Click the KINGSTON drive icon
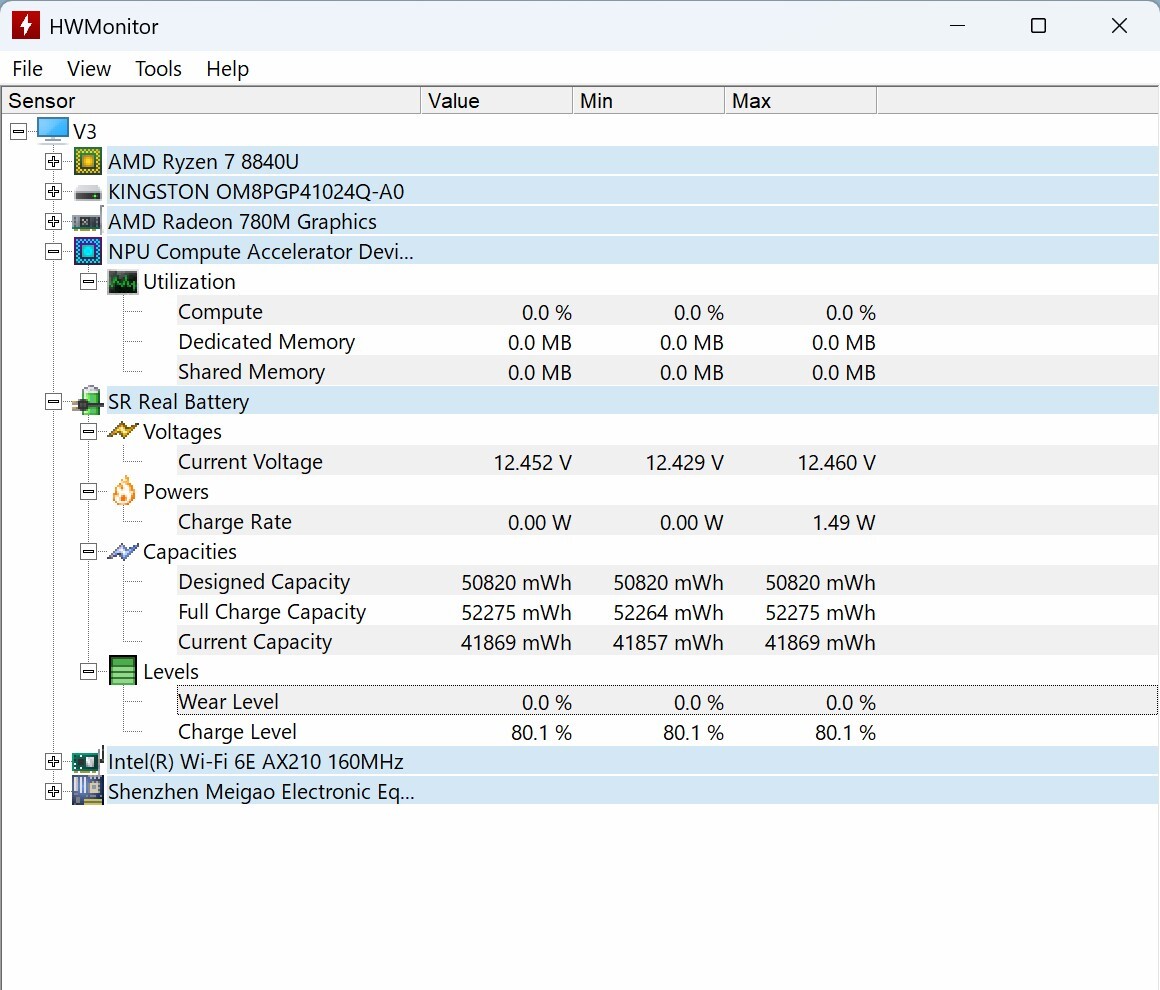Screen dimensions: 1160x990 coord(88,192)
